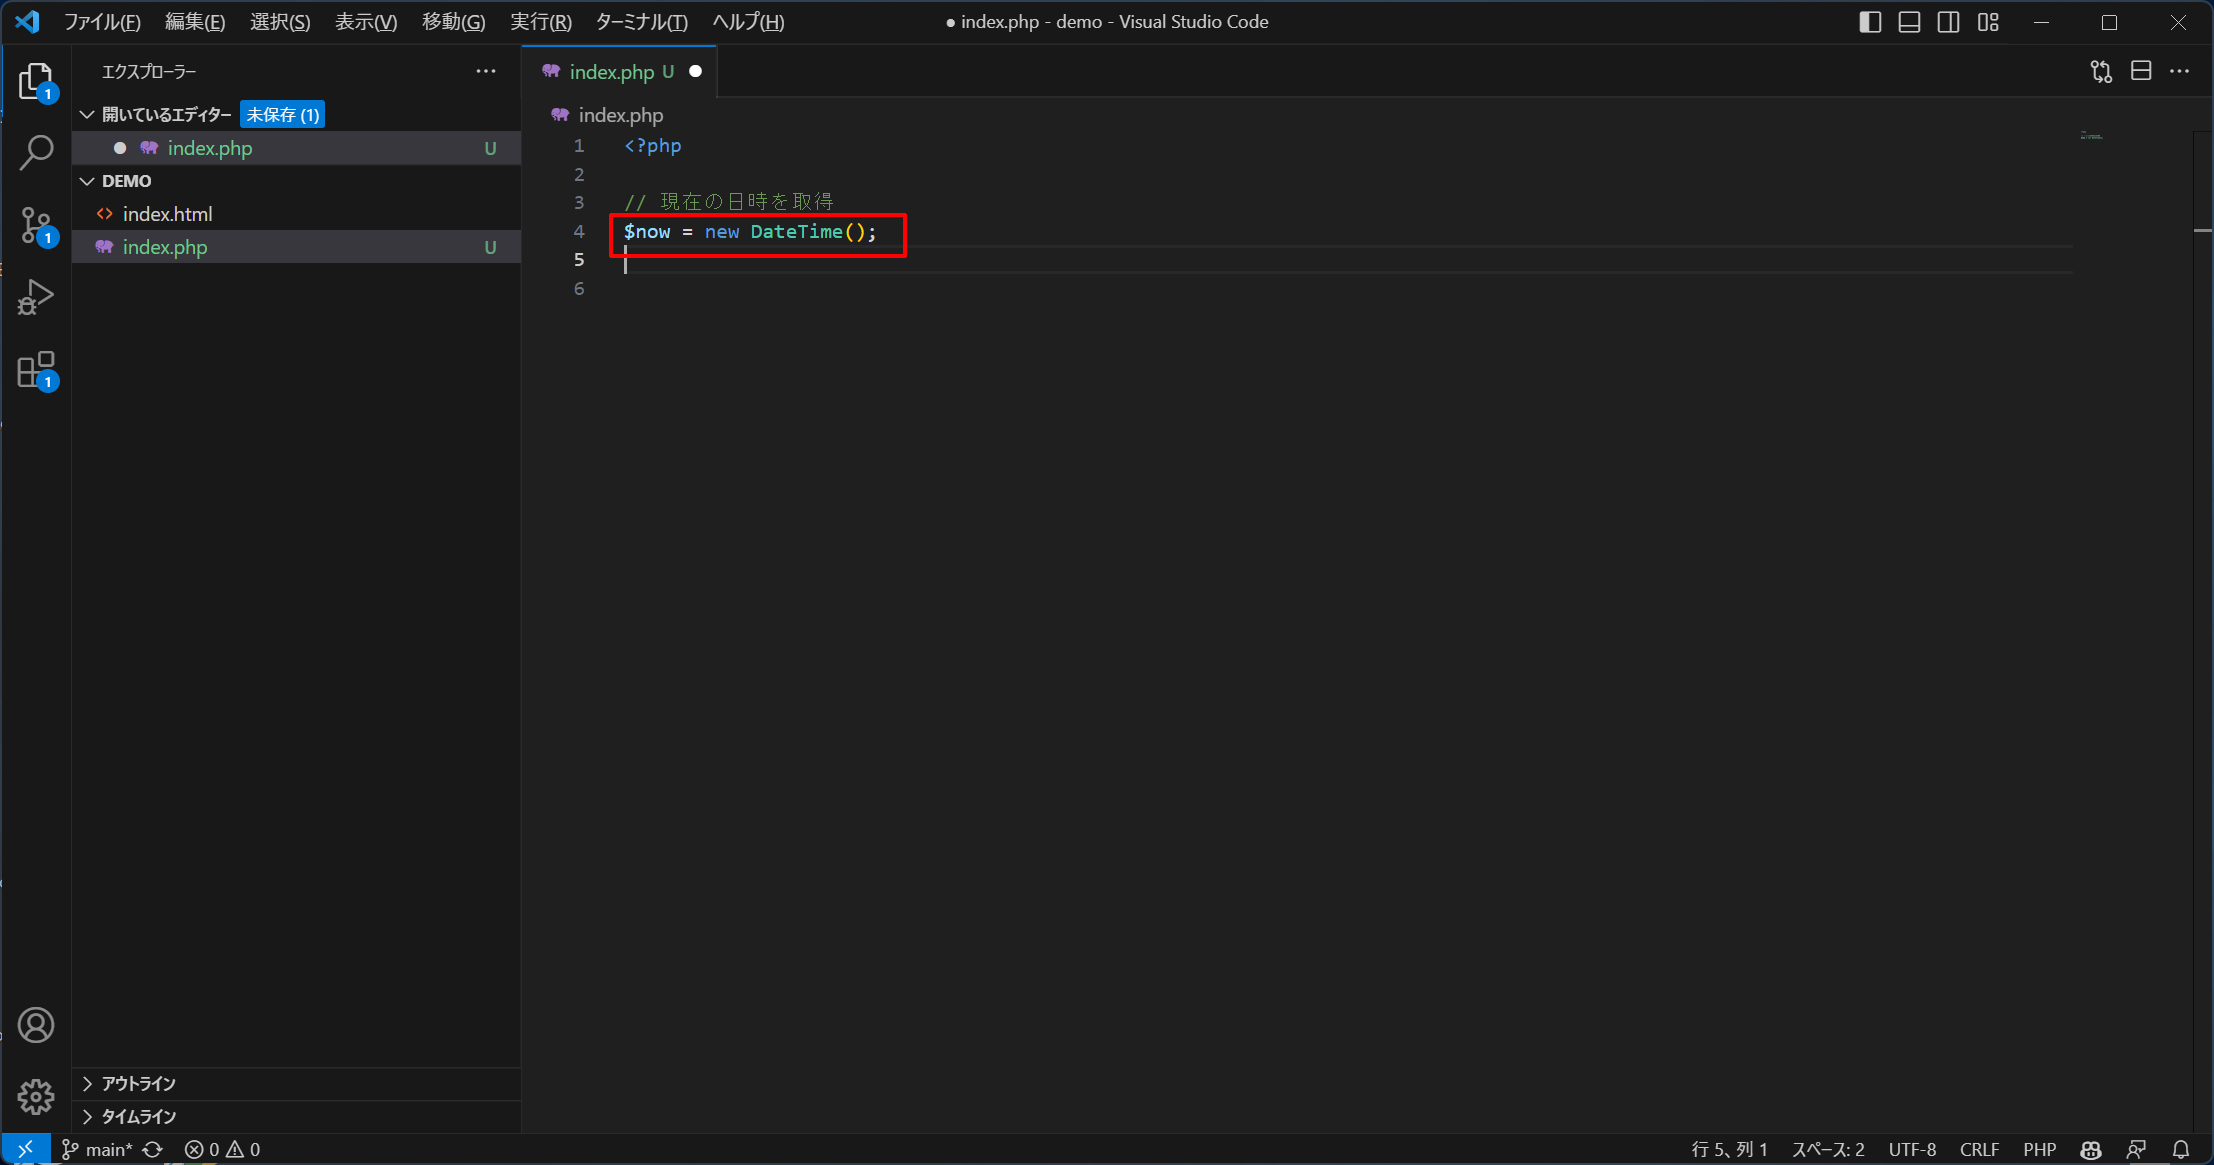Viewport: 2214px width, 1165px height.
Task: Open Explorer panel more actions ellipsis
Action: click(486, 71)
